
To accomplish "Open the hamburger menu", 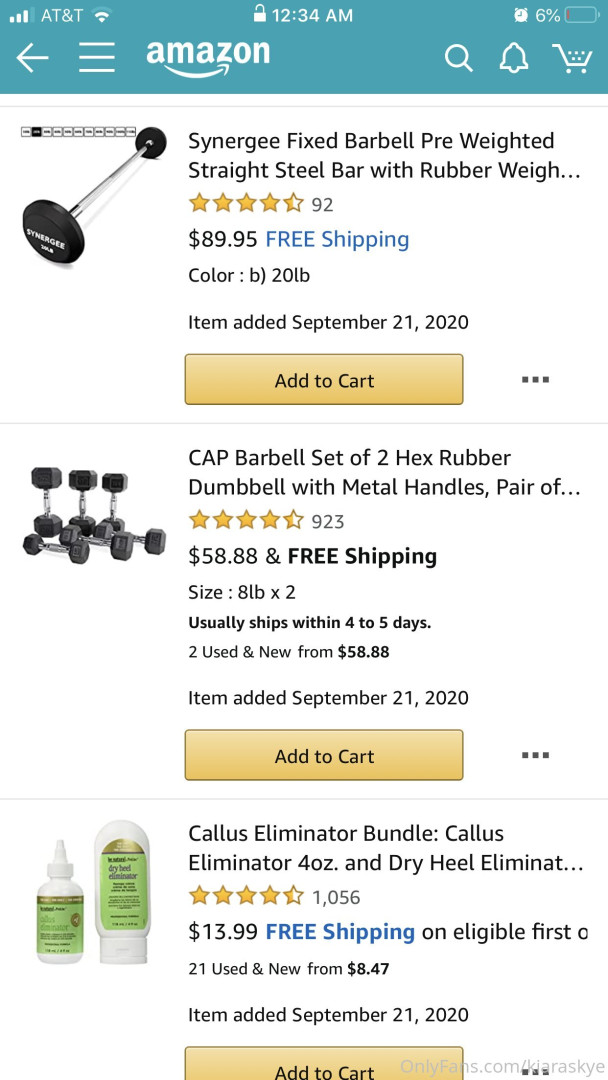I will (x=97, y=58).
